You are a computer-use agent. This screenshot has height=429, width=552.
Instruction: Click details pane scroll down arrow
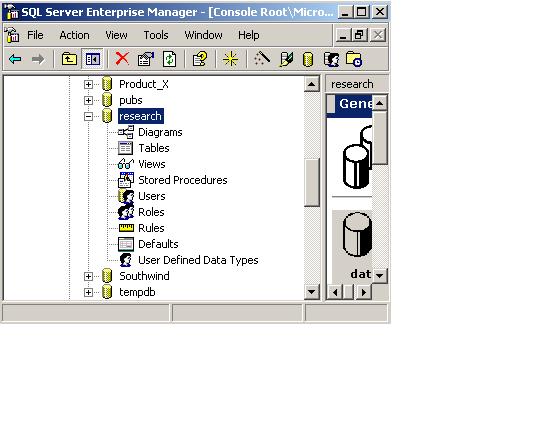point(380,275)
